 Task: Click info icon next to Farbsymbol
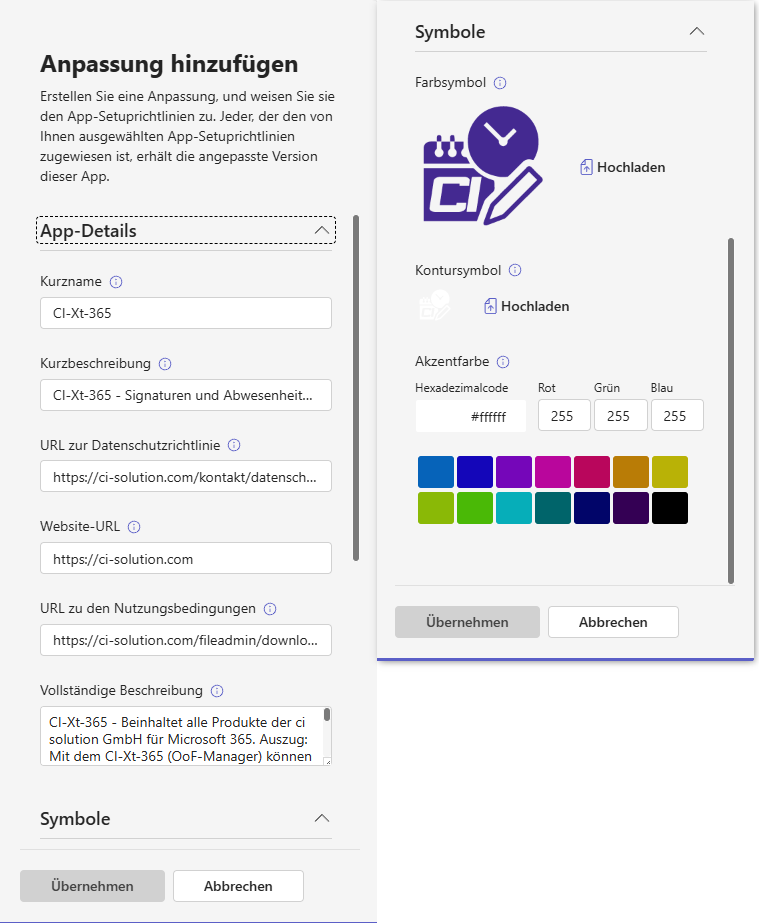[x=500, y=83]
